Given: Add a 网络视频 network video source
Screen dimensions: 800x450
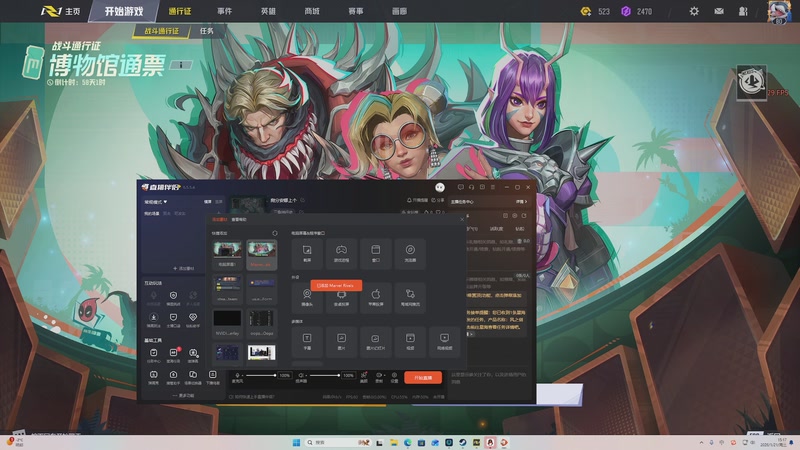Looking at the screenshot, I should coord(444,341).
